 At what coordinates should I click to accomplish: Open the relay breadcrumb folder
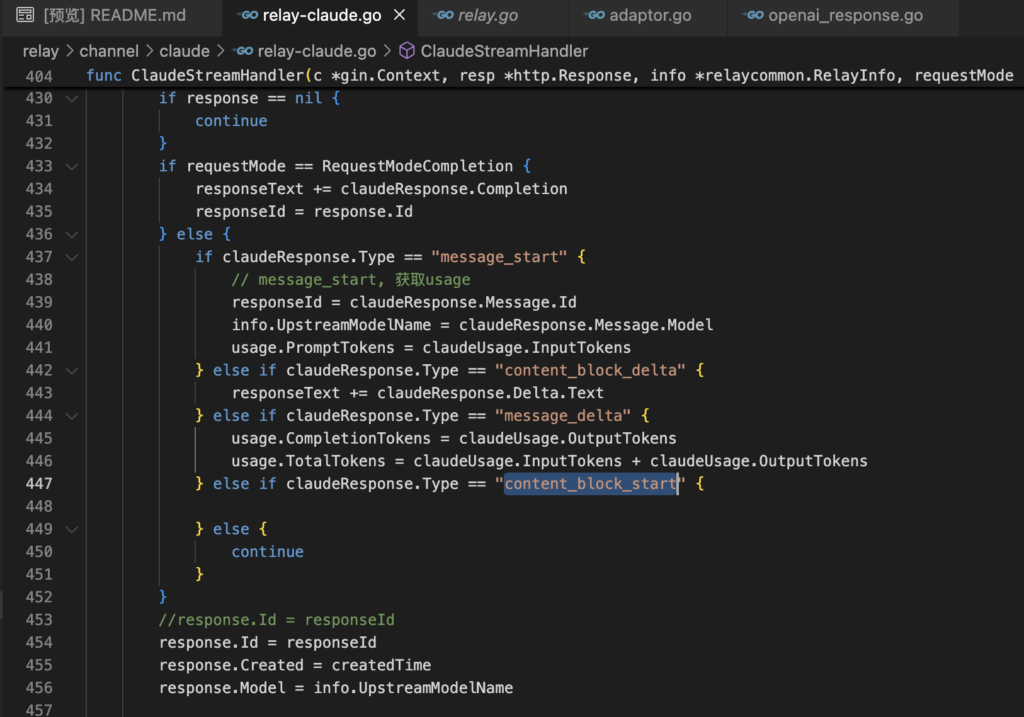[40, 51]
